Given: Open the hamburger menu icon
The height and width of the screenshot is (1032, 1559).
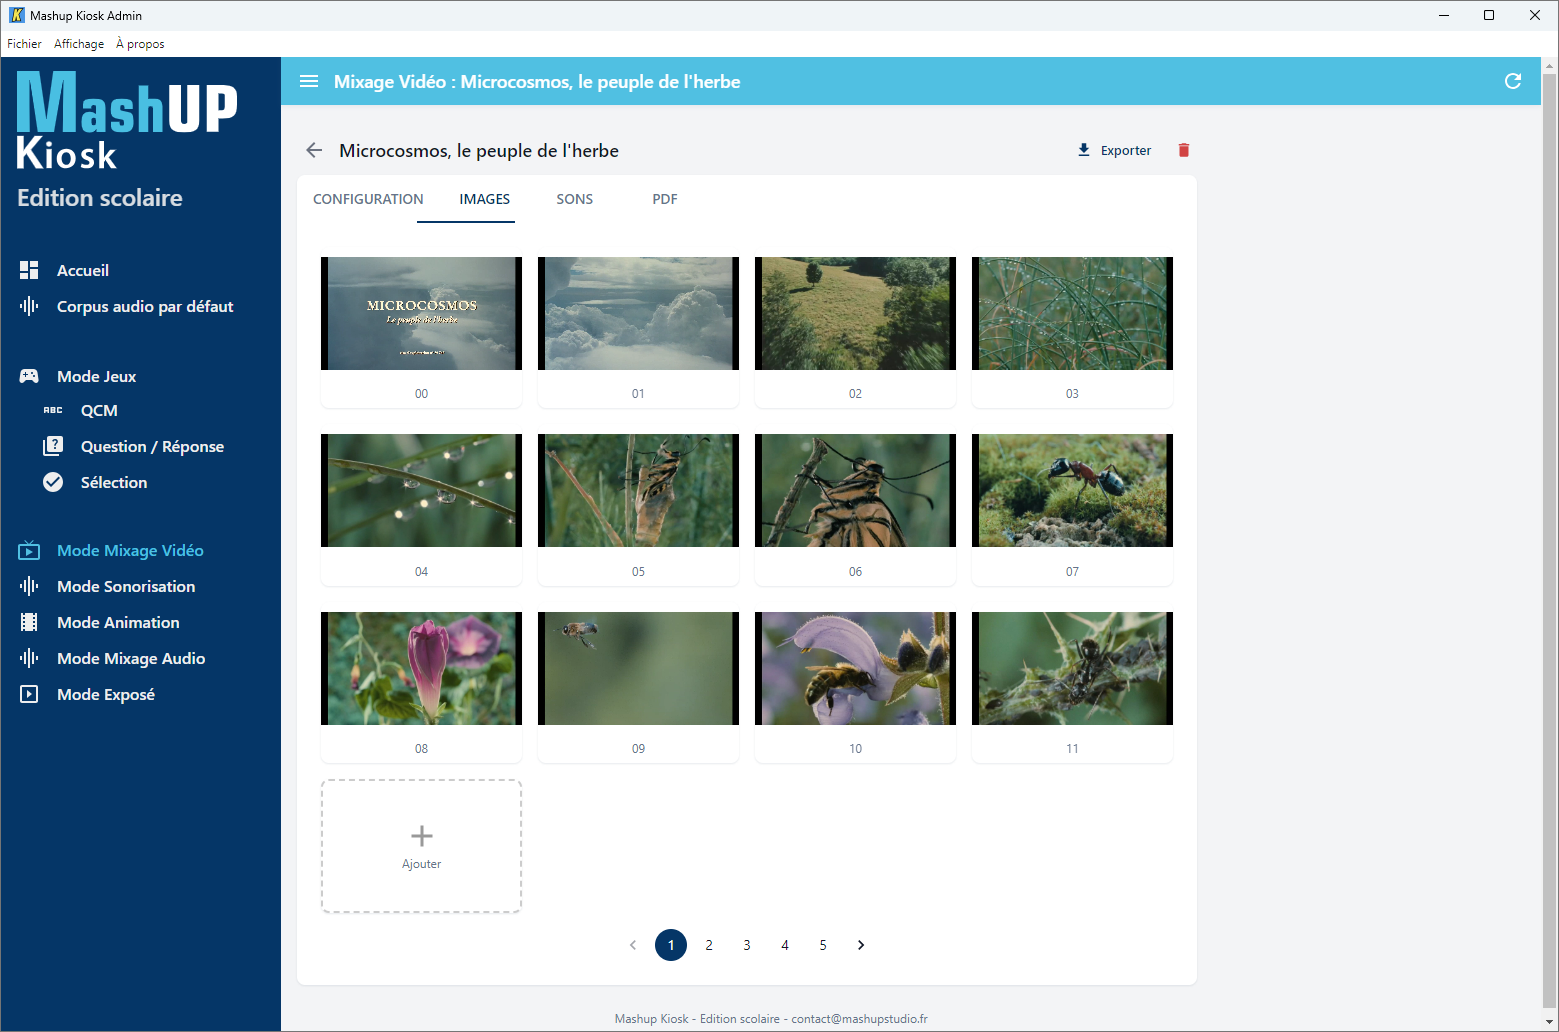Looking at the screenshot, I should pos(309,81).
